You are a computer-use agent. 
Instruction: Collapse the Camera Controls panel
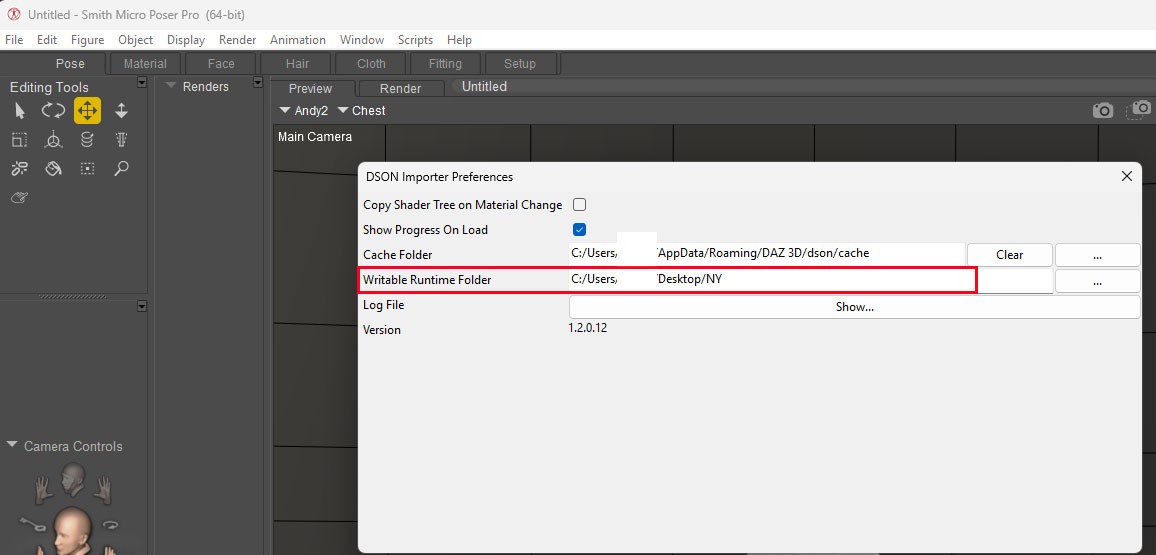point(12,445)
